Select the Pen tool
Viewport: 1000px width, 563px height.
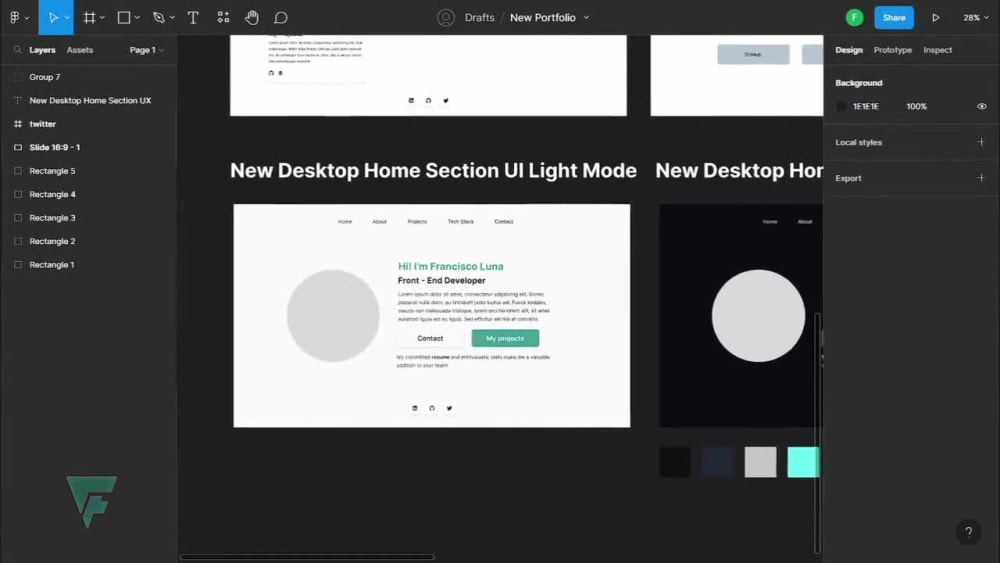(159, 18)
